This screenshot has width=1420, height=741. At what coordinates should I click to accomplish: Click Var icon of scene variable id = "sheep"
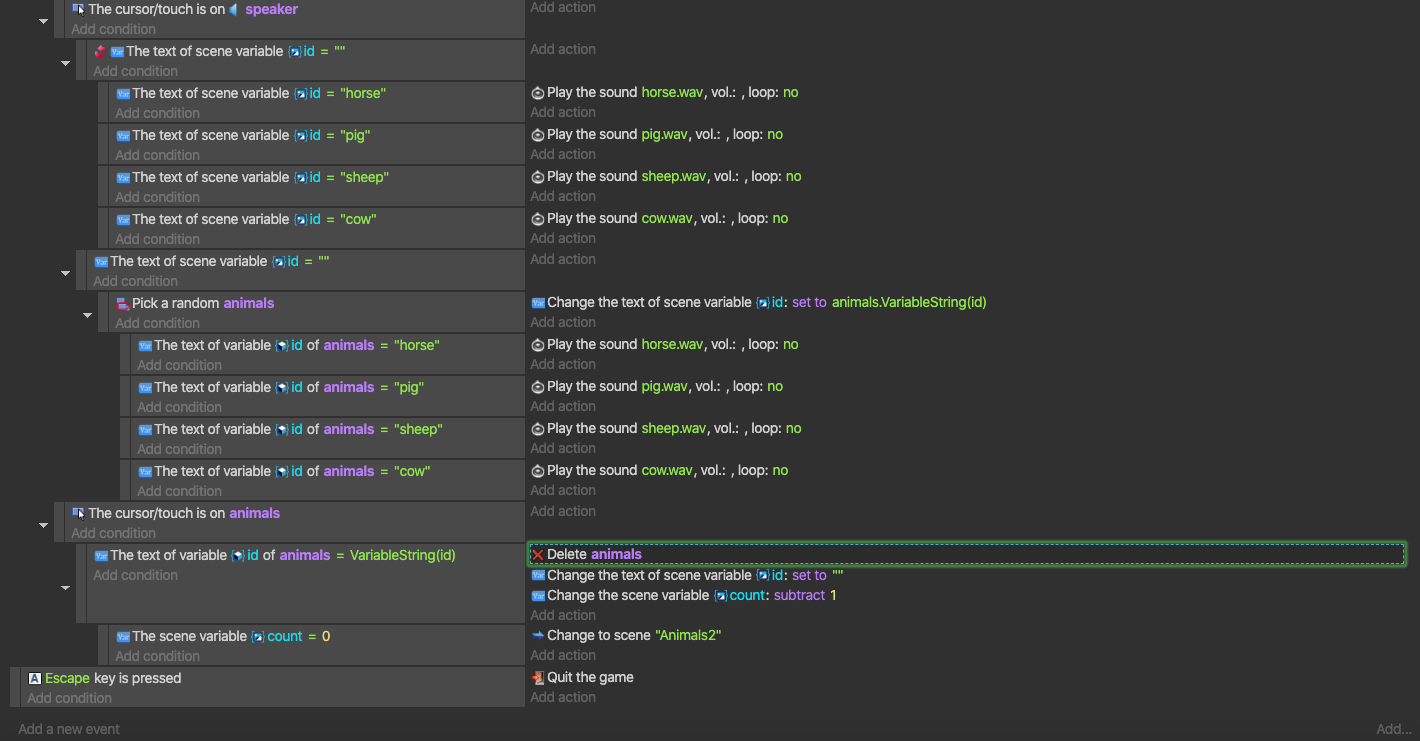(x=123, y=177)
